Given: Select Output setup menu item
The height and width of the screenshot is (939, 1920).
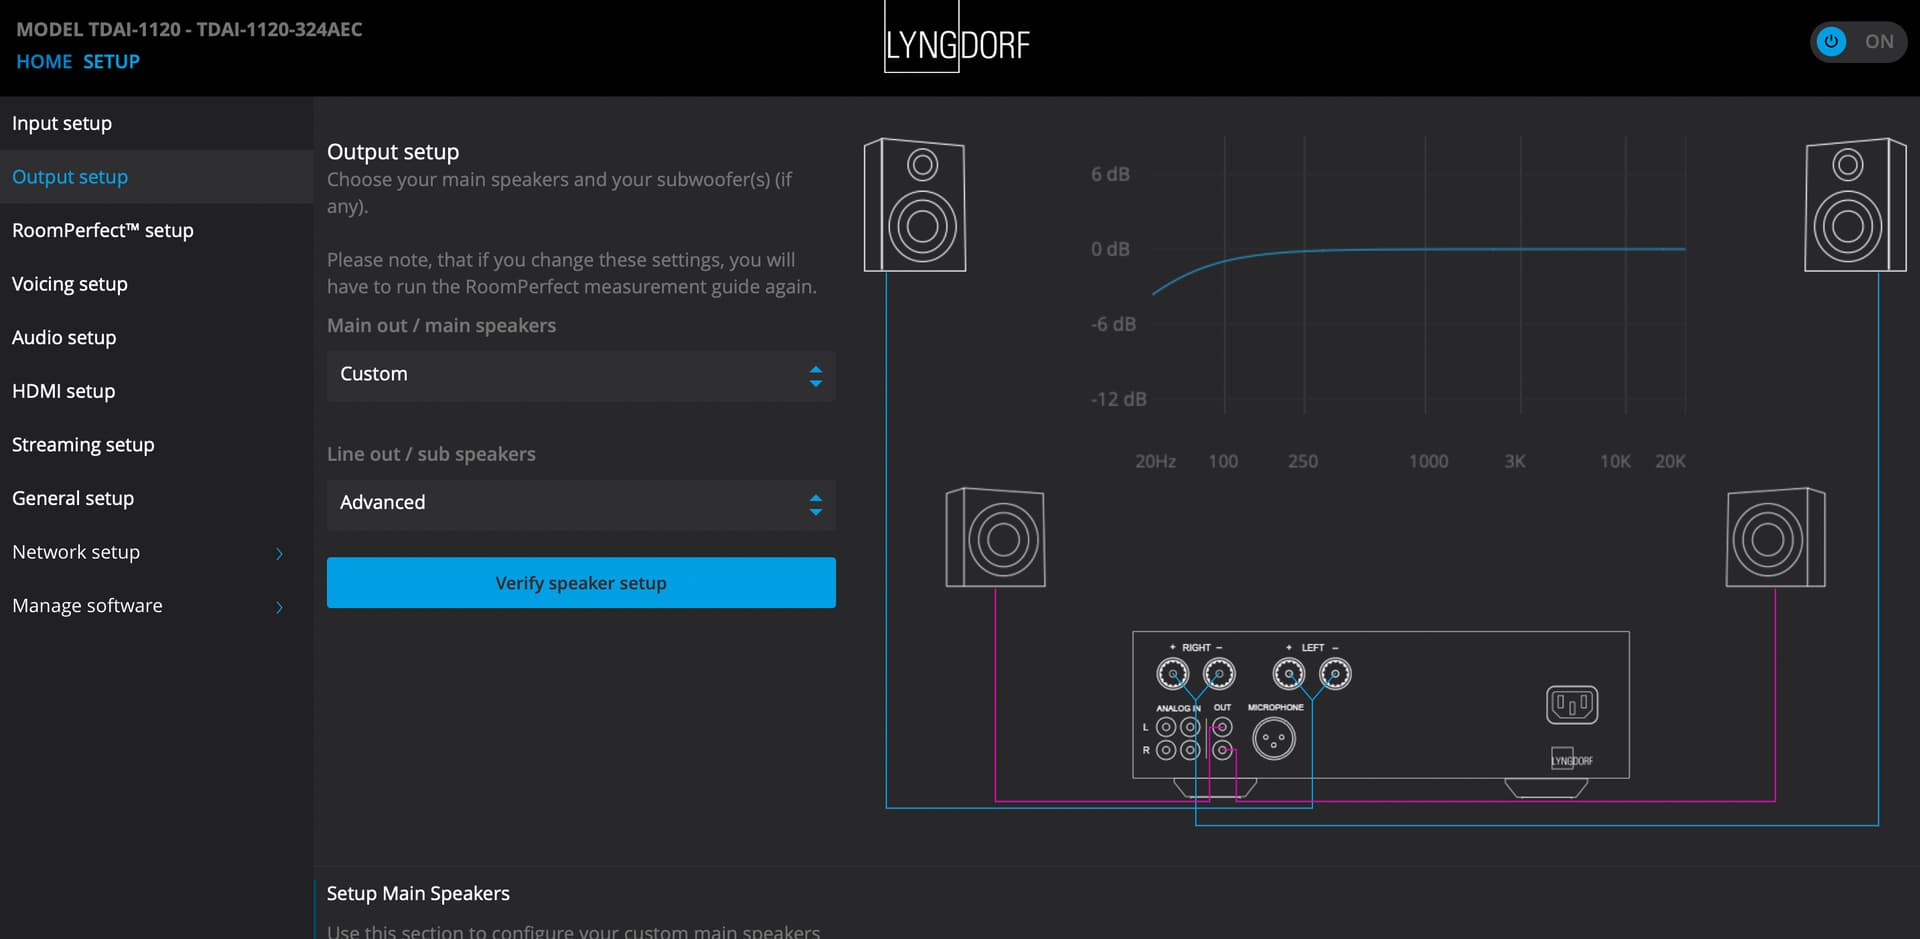Looking at the screenshot, I should tap(156, 177).
